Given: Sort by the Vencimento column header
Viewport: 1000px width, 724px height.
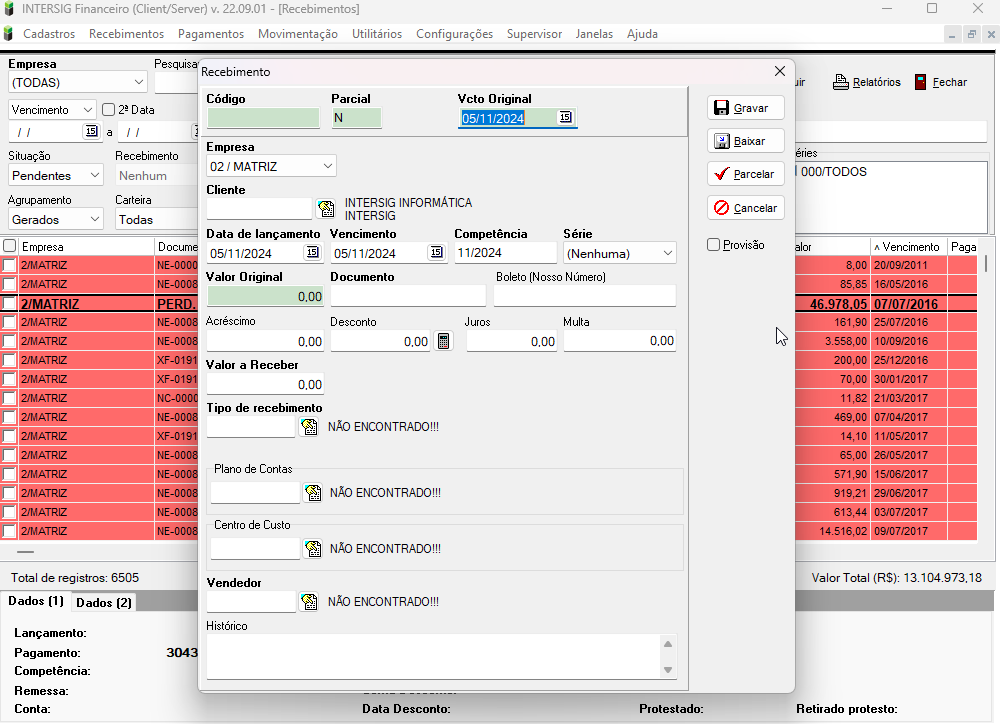Looking at the screenshot, I should (x=909, y=247).
